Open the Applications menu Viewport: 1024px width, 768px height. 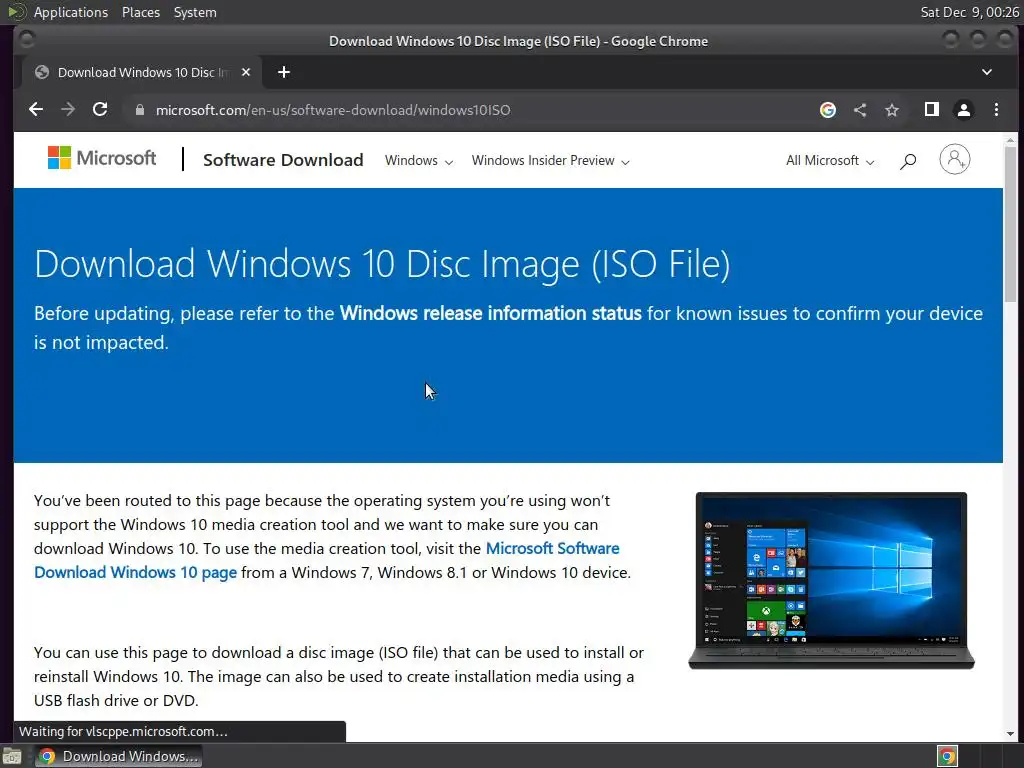71,12
